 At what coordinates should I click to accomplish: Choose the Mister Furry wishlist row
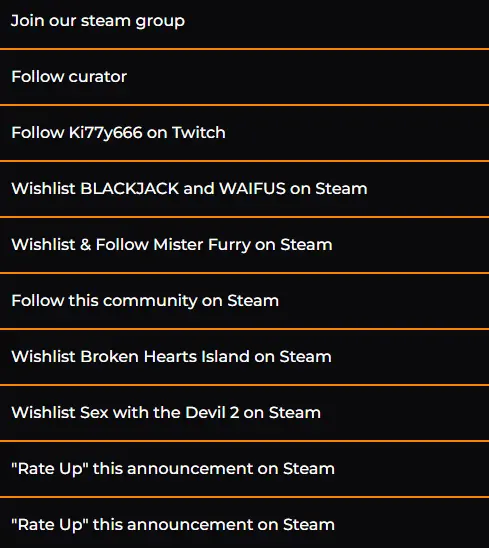click(244, 245)
